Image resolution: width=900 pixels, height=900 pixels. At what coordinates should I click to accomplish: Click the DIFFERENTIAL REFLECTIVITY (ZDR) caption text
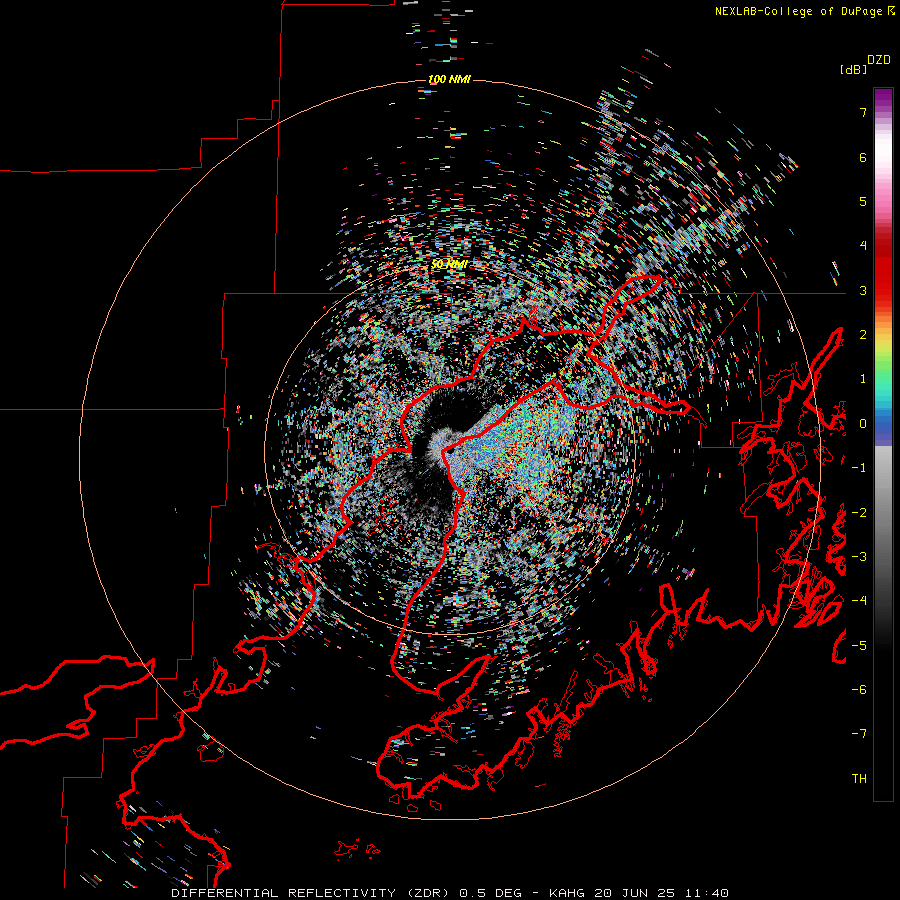point(311,893)
